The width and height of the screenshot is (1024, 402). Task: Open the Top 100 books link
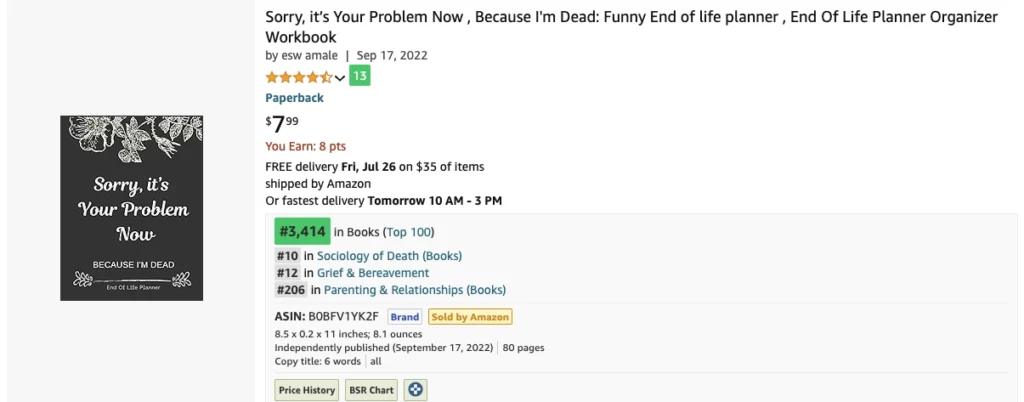coord(408,232)
